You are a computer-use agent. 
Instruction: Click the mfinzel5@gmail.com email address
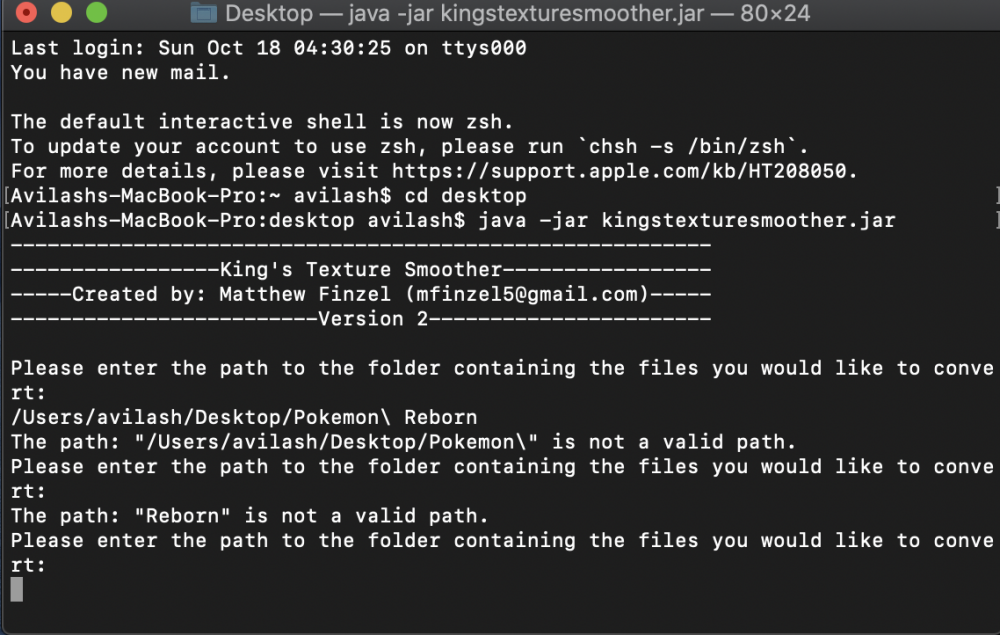(527, 294)
